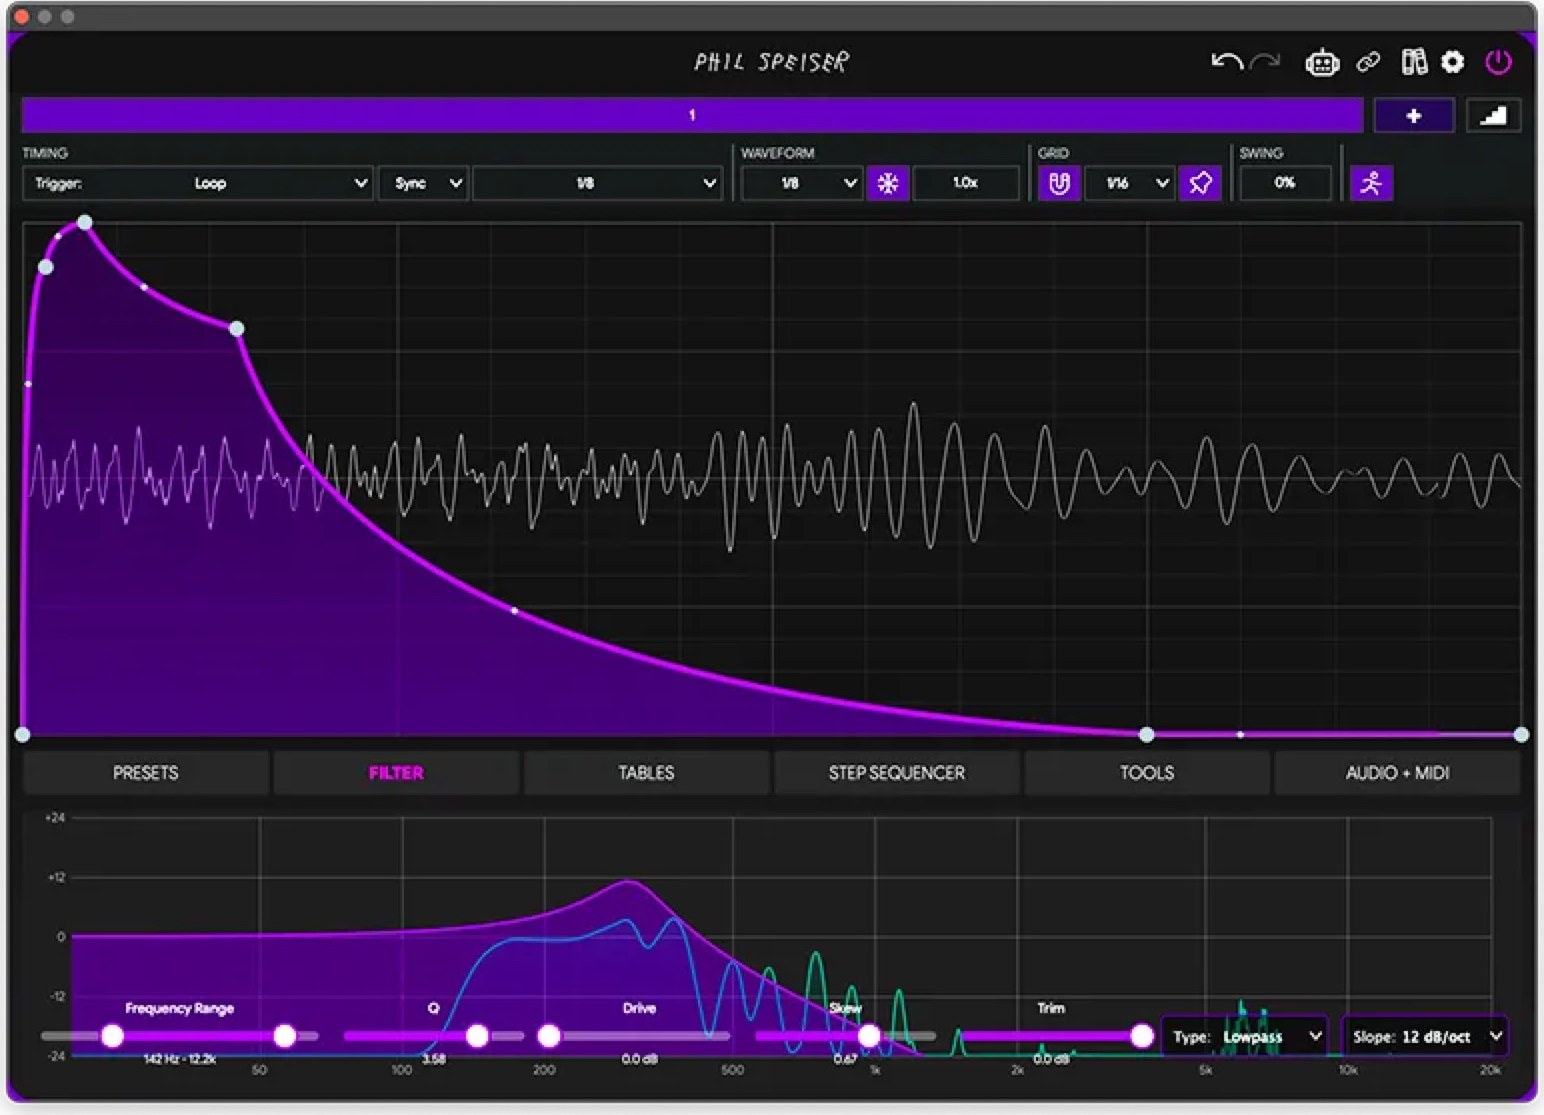Click the Drive slider handle
This screenshot has width=1544, height=1115.
click(x=549, y=1036)
